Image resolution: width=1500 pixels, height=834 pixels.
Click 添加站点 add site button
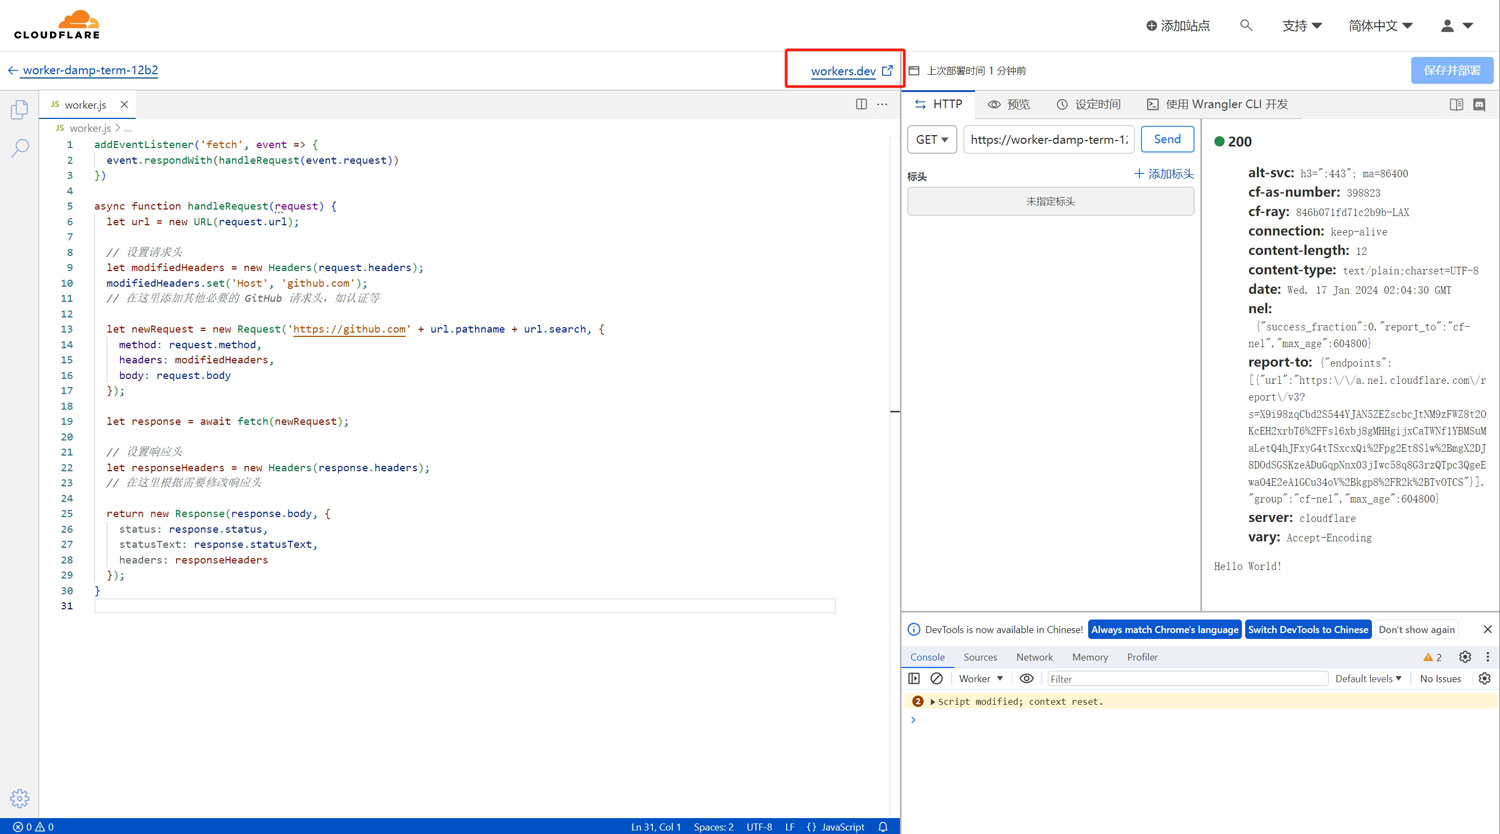coord(1178,26)
